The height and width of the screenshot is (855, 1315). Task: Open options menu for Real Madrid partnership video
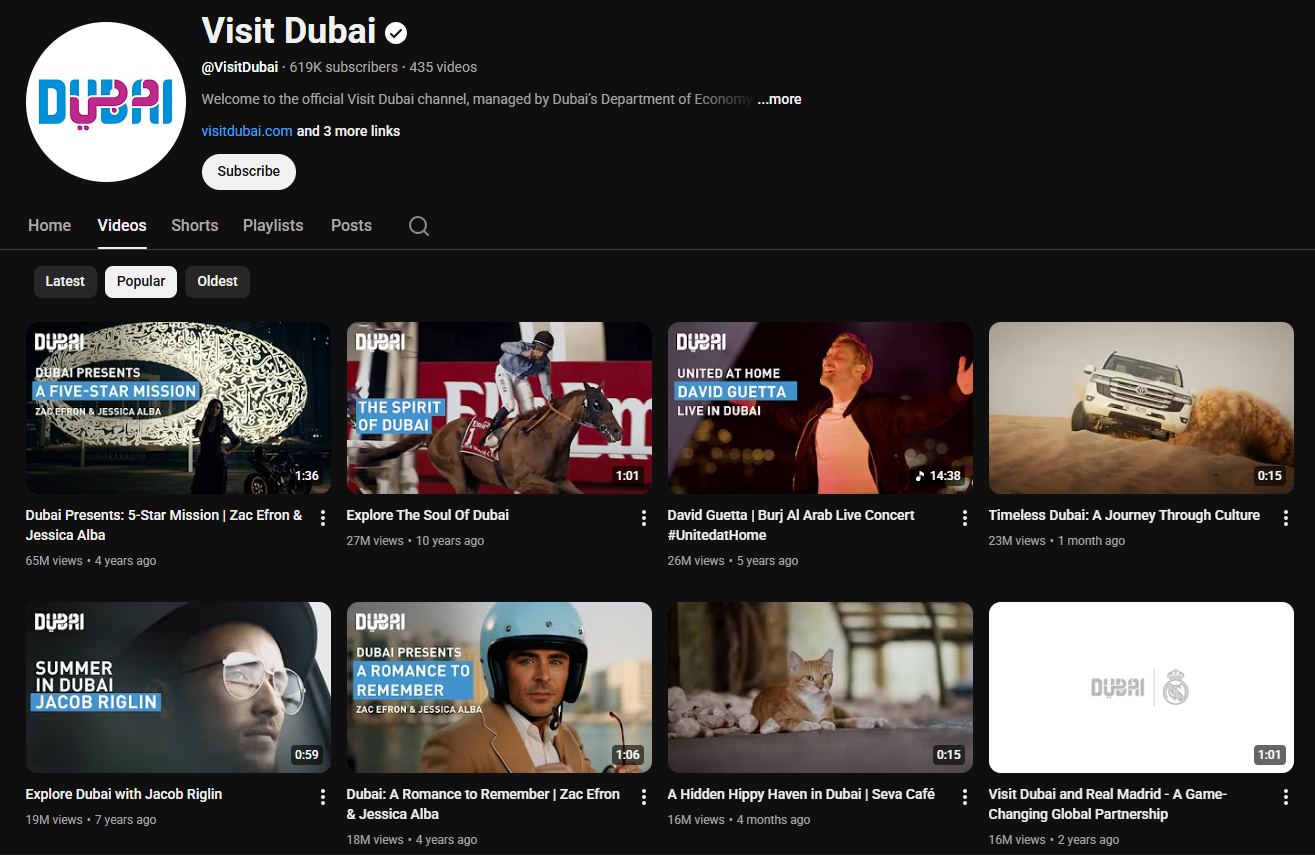coord(1286,797)
